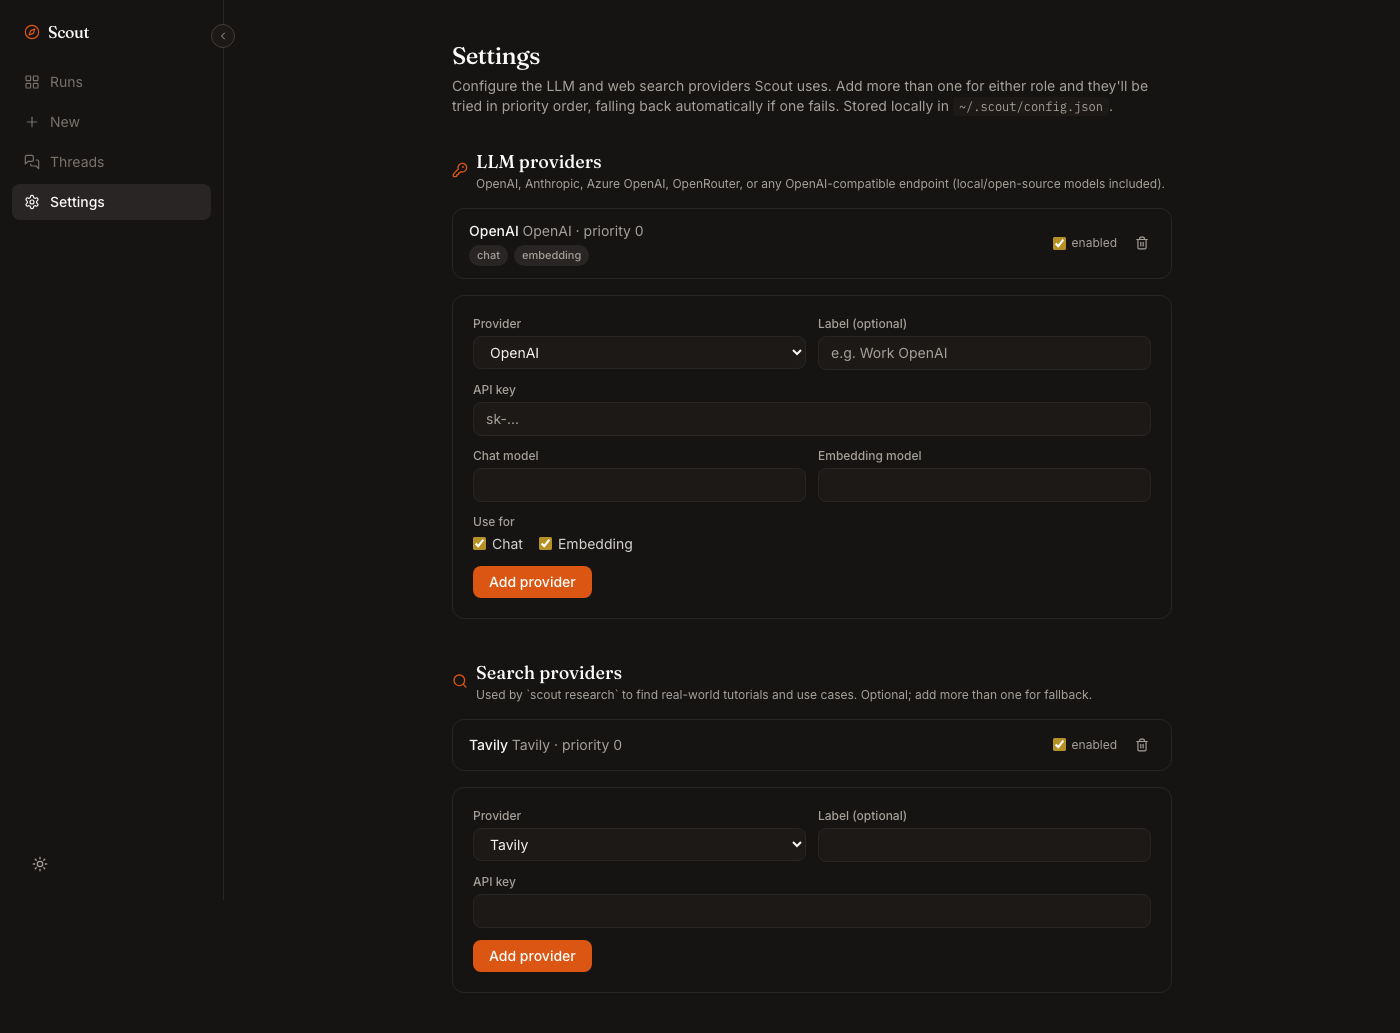Click the Search providers section heading
The height and width of the screenshot is (1033, 1400).
coord(549,673)
